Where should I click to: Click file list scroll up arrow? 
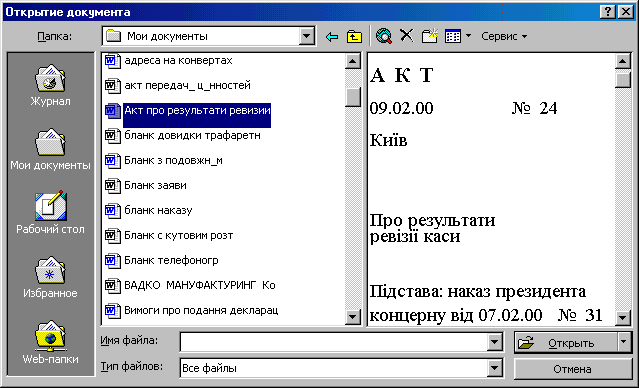pos(353,61)
